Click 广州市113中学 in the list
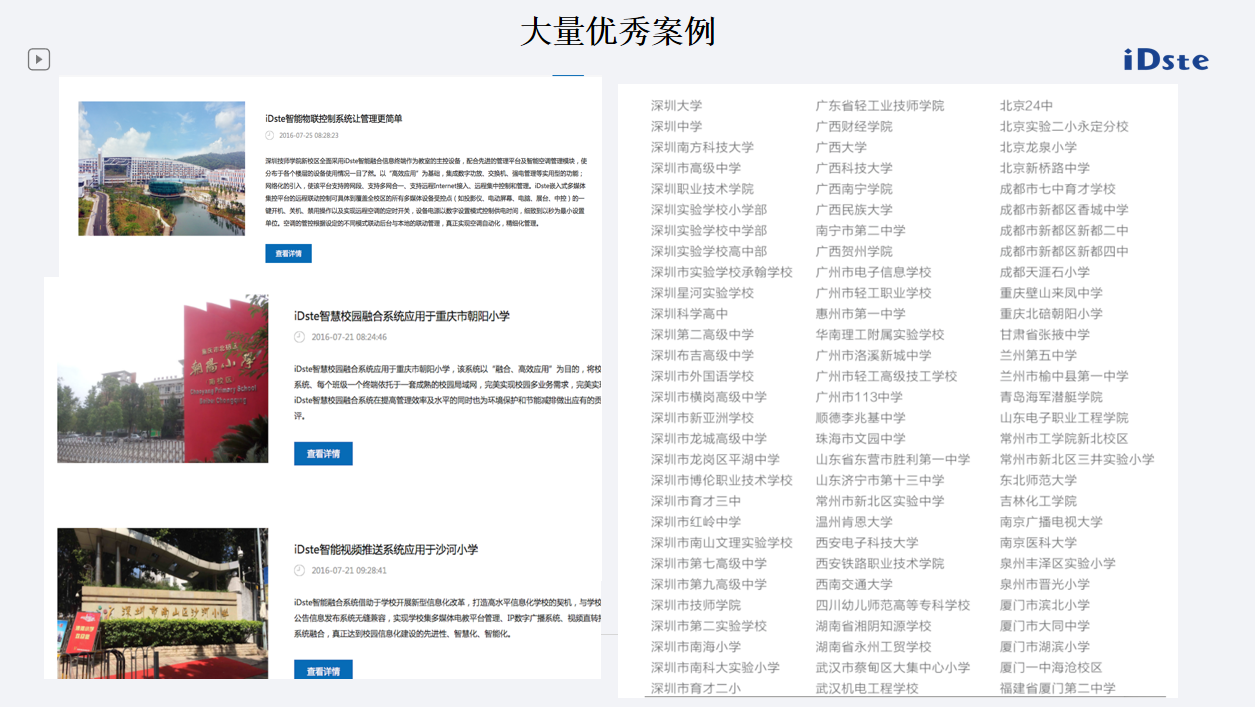This screenshot has height=707, width=1255. tap(859, 397)
